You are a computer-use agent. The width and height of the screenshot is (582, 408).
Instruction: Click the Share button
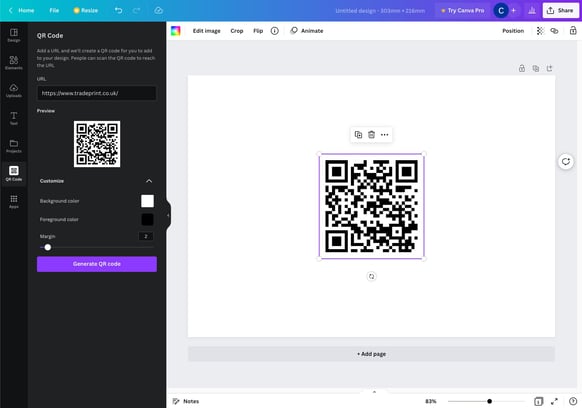[x=560, y=10]
